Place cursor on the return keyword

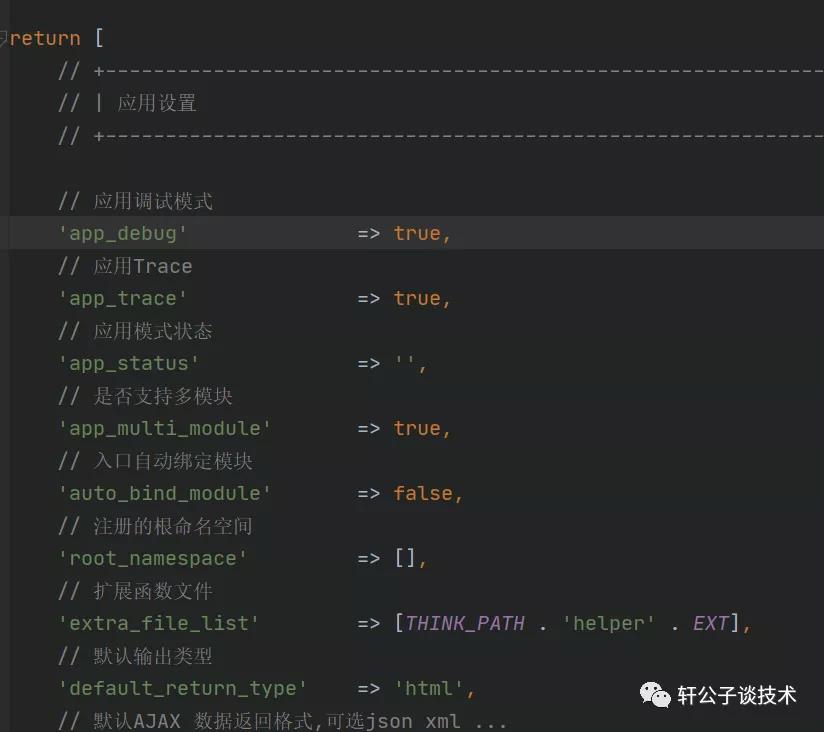coord(45,39)
